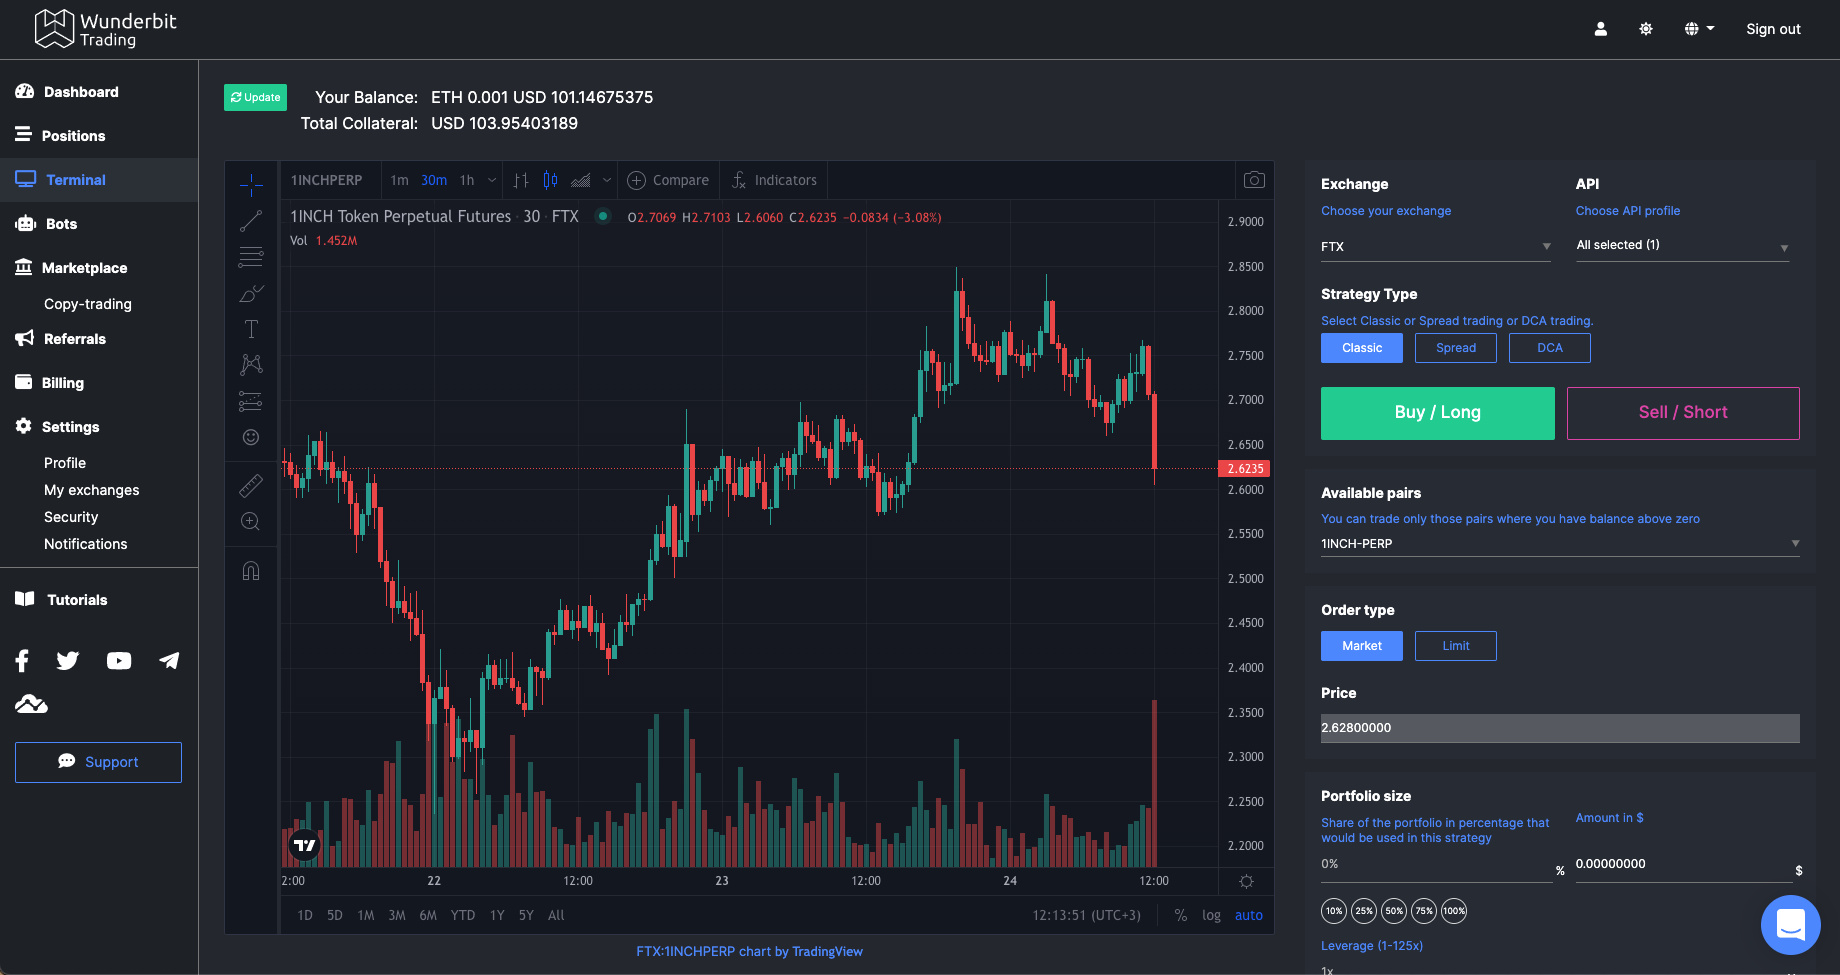Switch to area chart style
1840x975 pixels.
[x=580, y=180]
